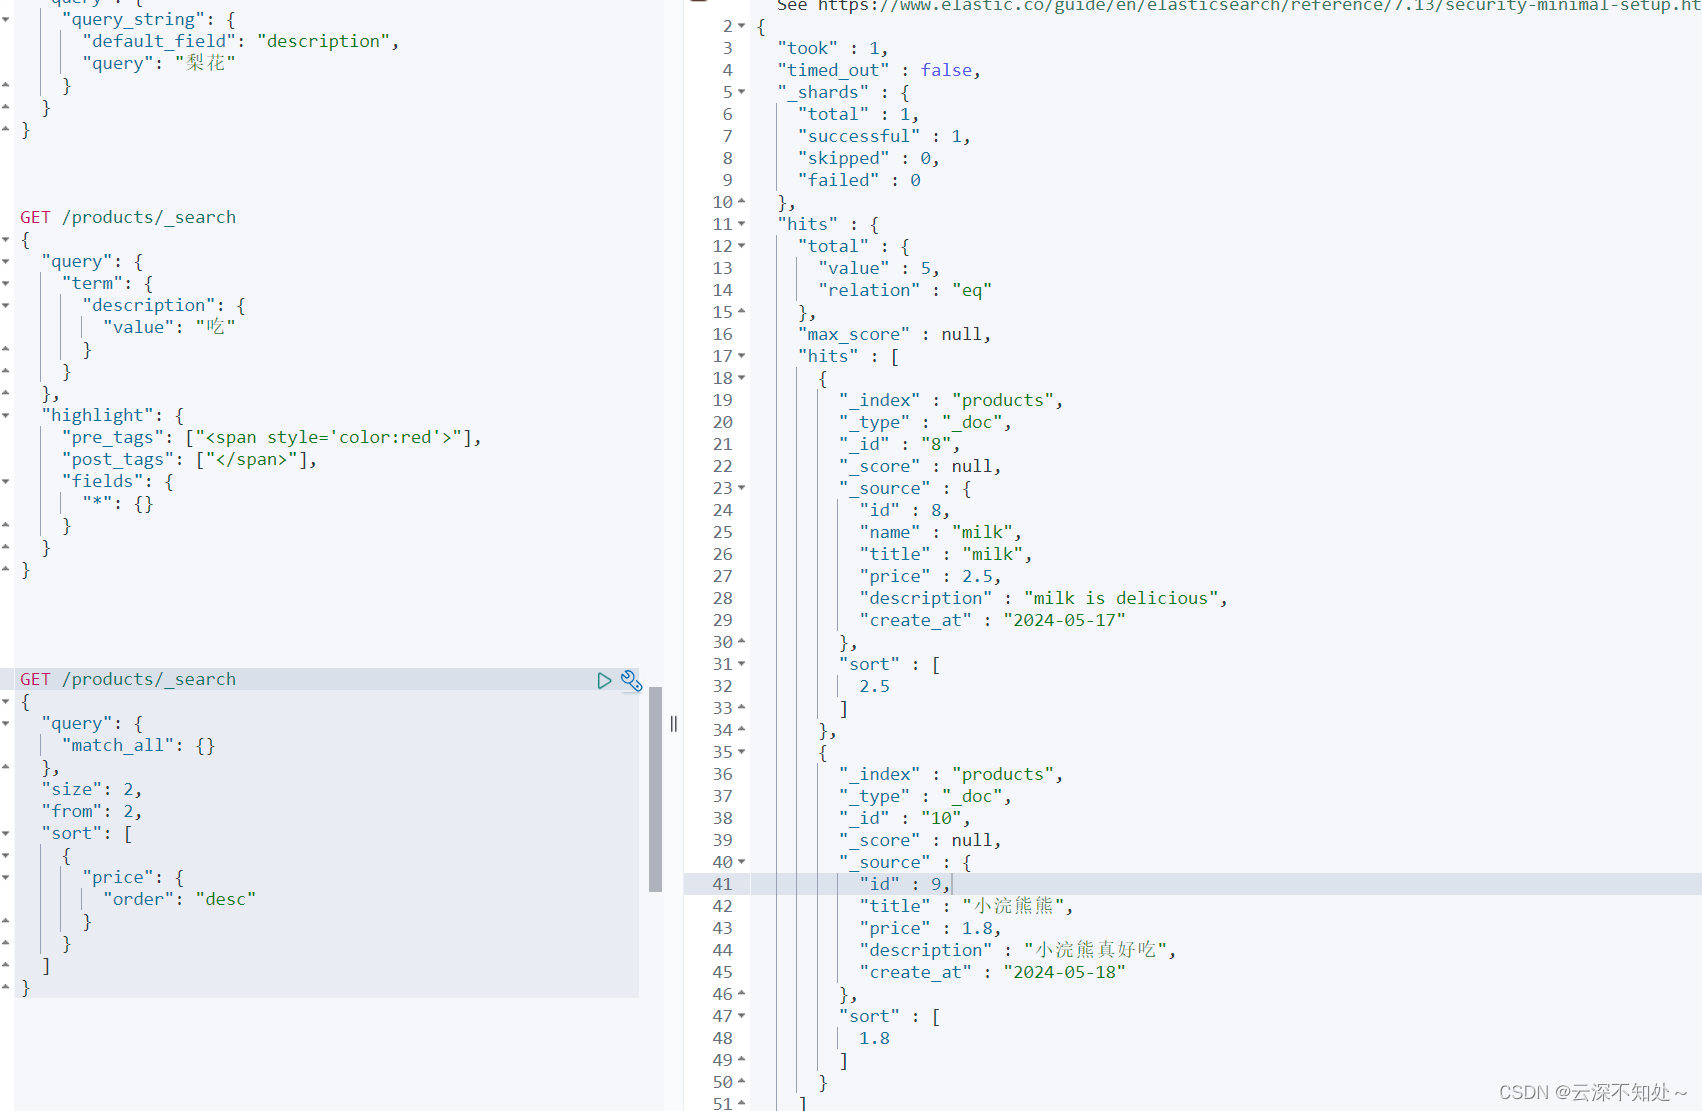Image resolution: width=1702 pixels, height=1111 pixels.
Task: Collapse the "total" object at line 12
Action: [741, 246]
